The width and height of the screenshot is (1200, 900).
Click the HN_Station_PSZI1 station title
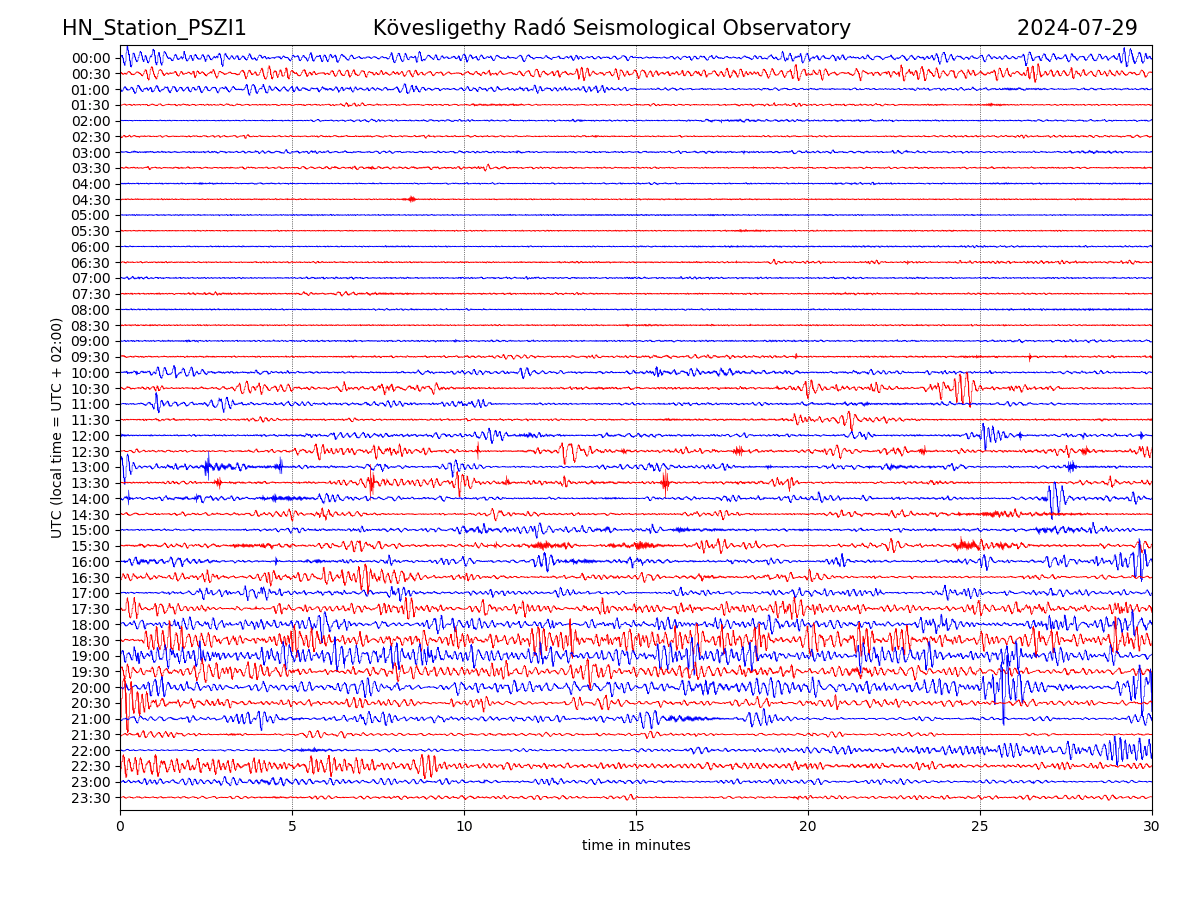[154, 29]
